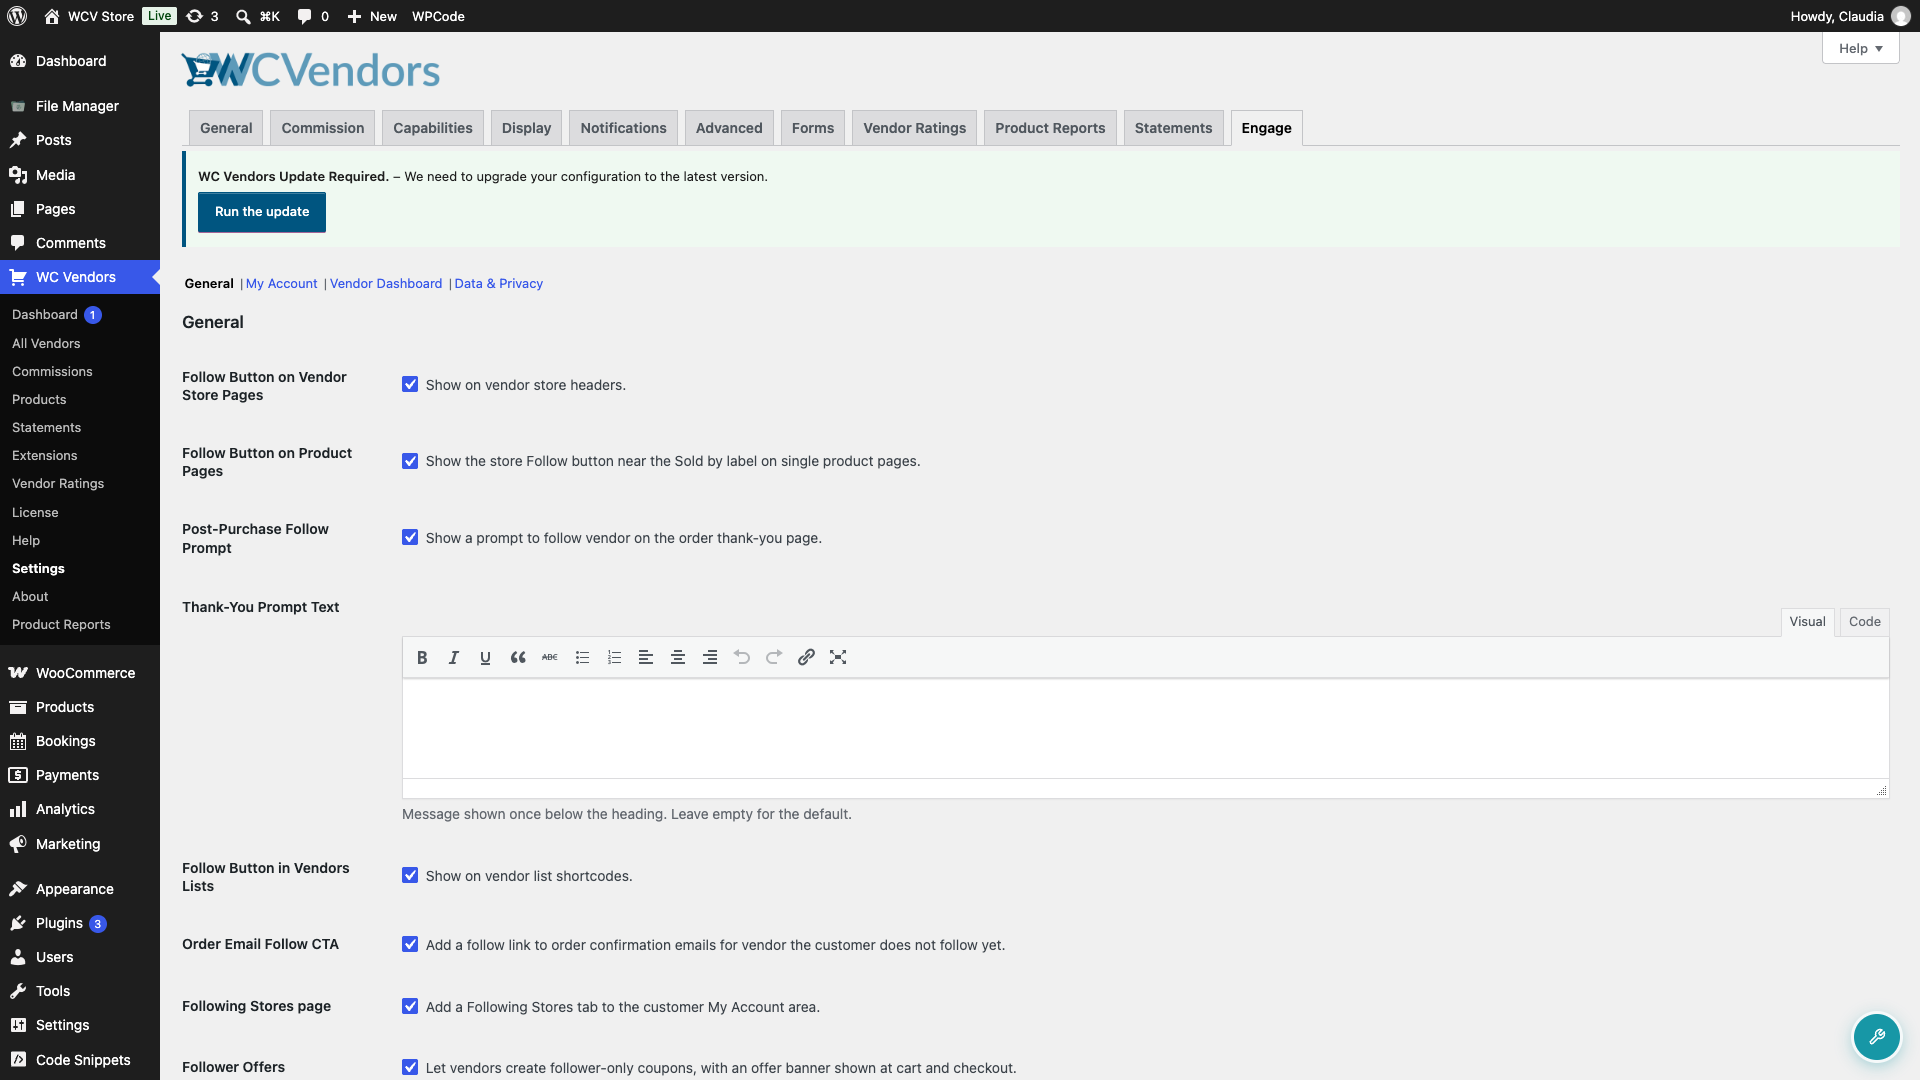Apply strikethrough formatting in the editor

pos(550,658)
